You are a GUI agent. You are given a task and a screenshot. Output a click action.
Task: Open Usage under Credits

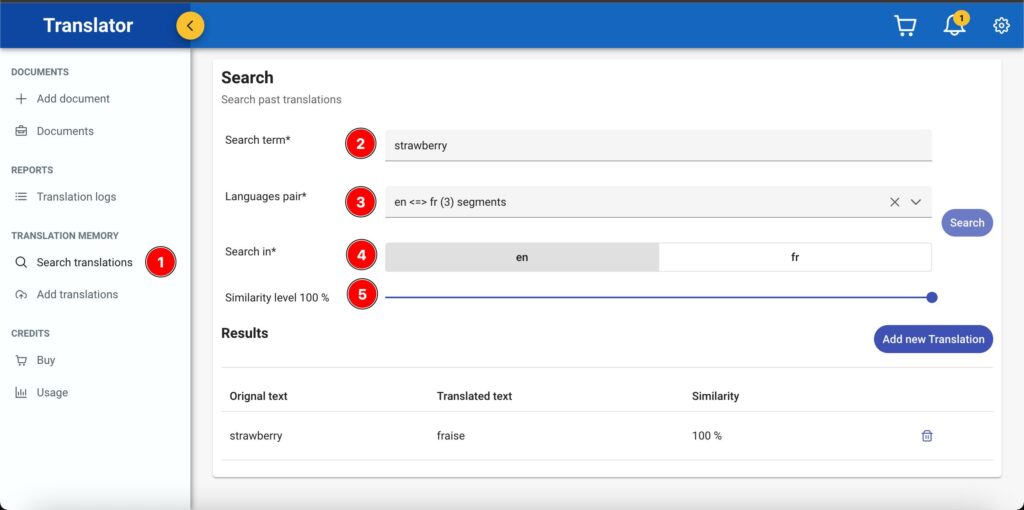point(52,393)
